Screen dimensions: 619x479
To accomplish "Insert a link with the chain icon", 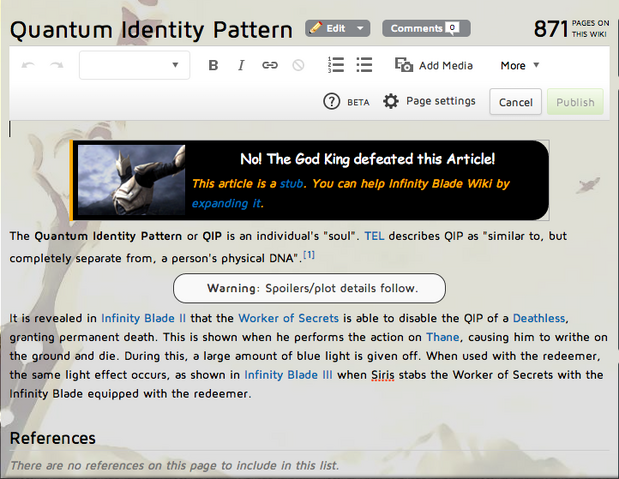I will pyautogui.click(x=270, y=65).
